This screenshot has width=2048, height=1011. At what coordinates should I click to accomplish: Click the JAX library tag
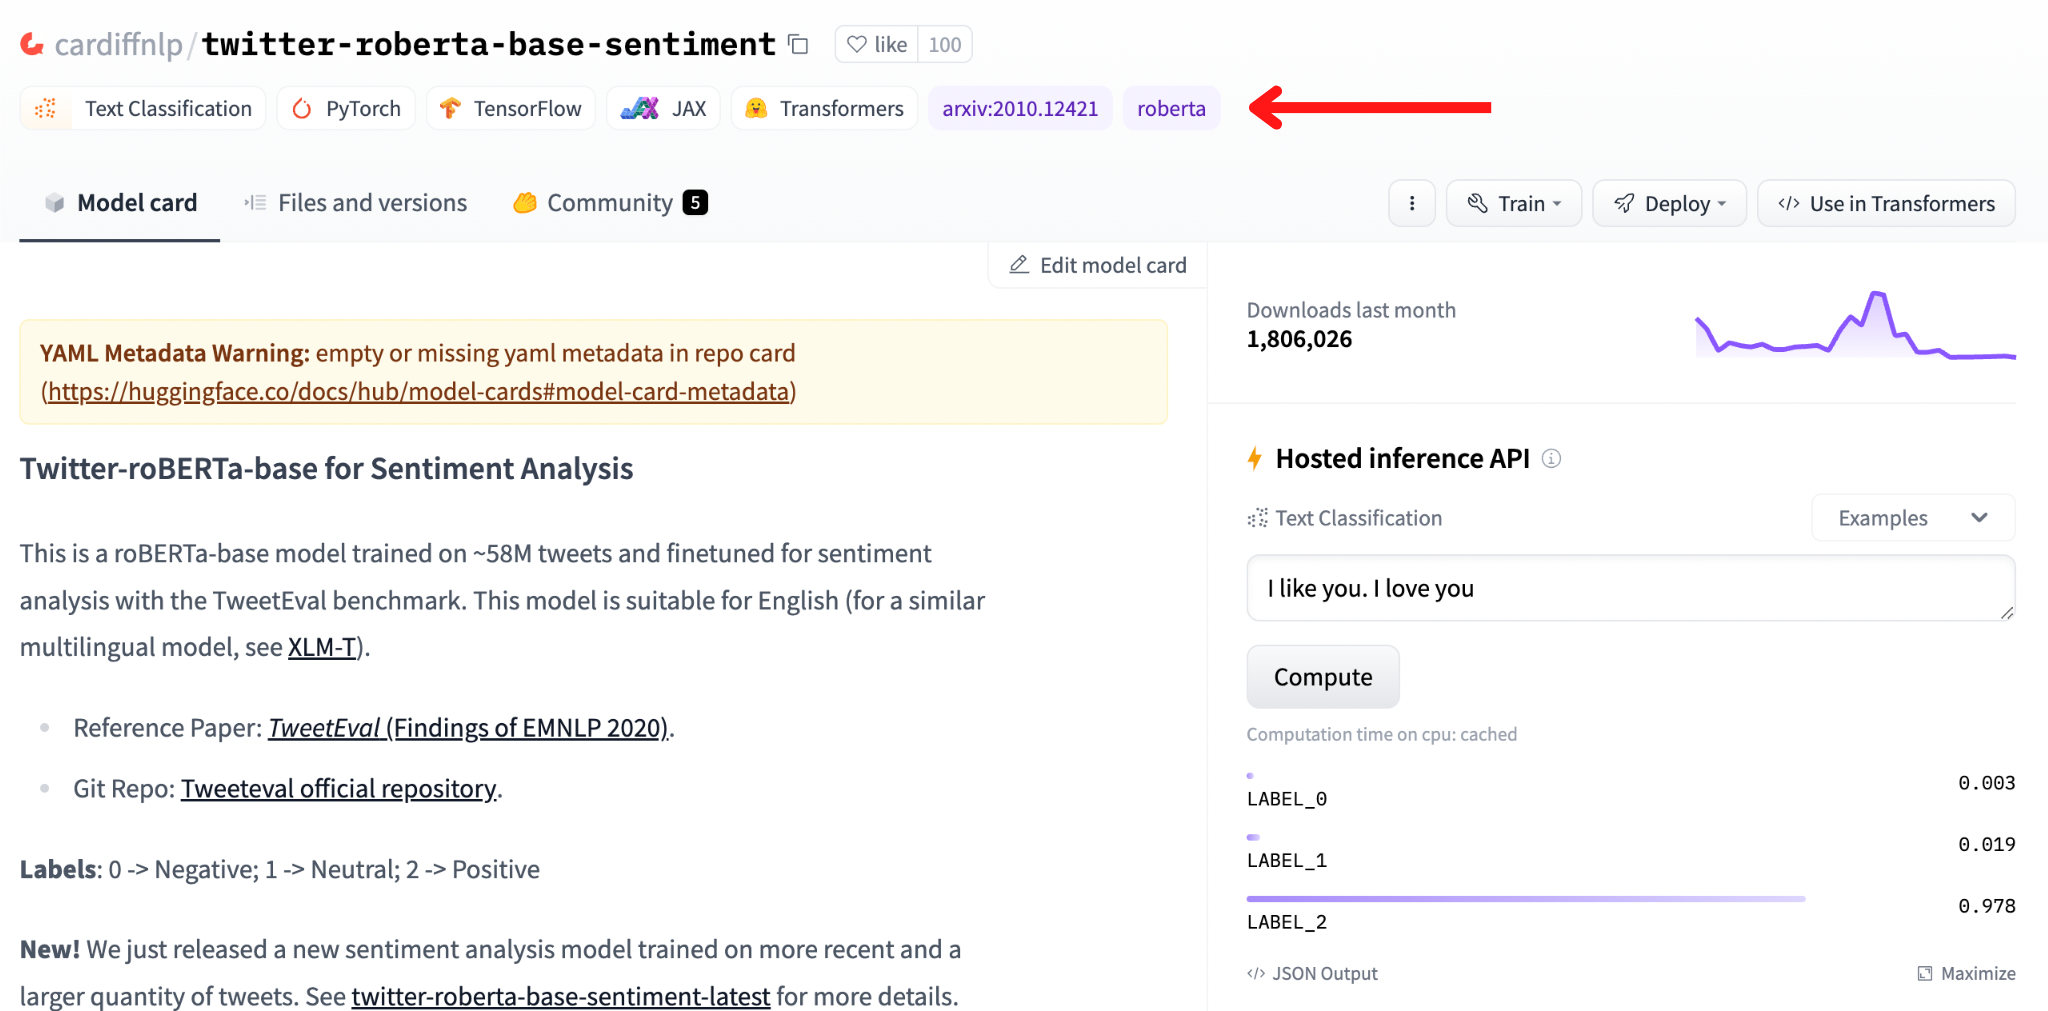(x=664, y=108)
